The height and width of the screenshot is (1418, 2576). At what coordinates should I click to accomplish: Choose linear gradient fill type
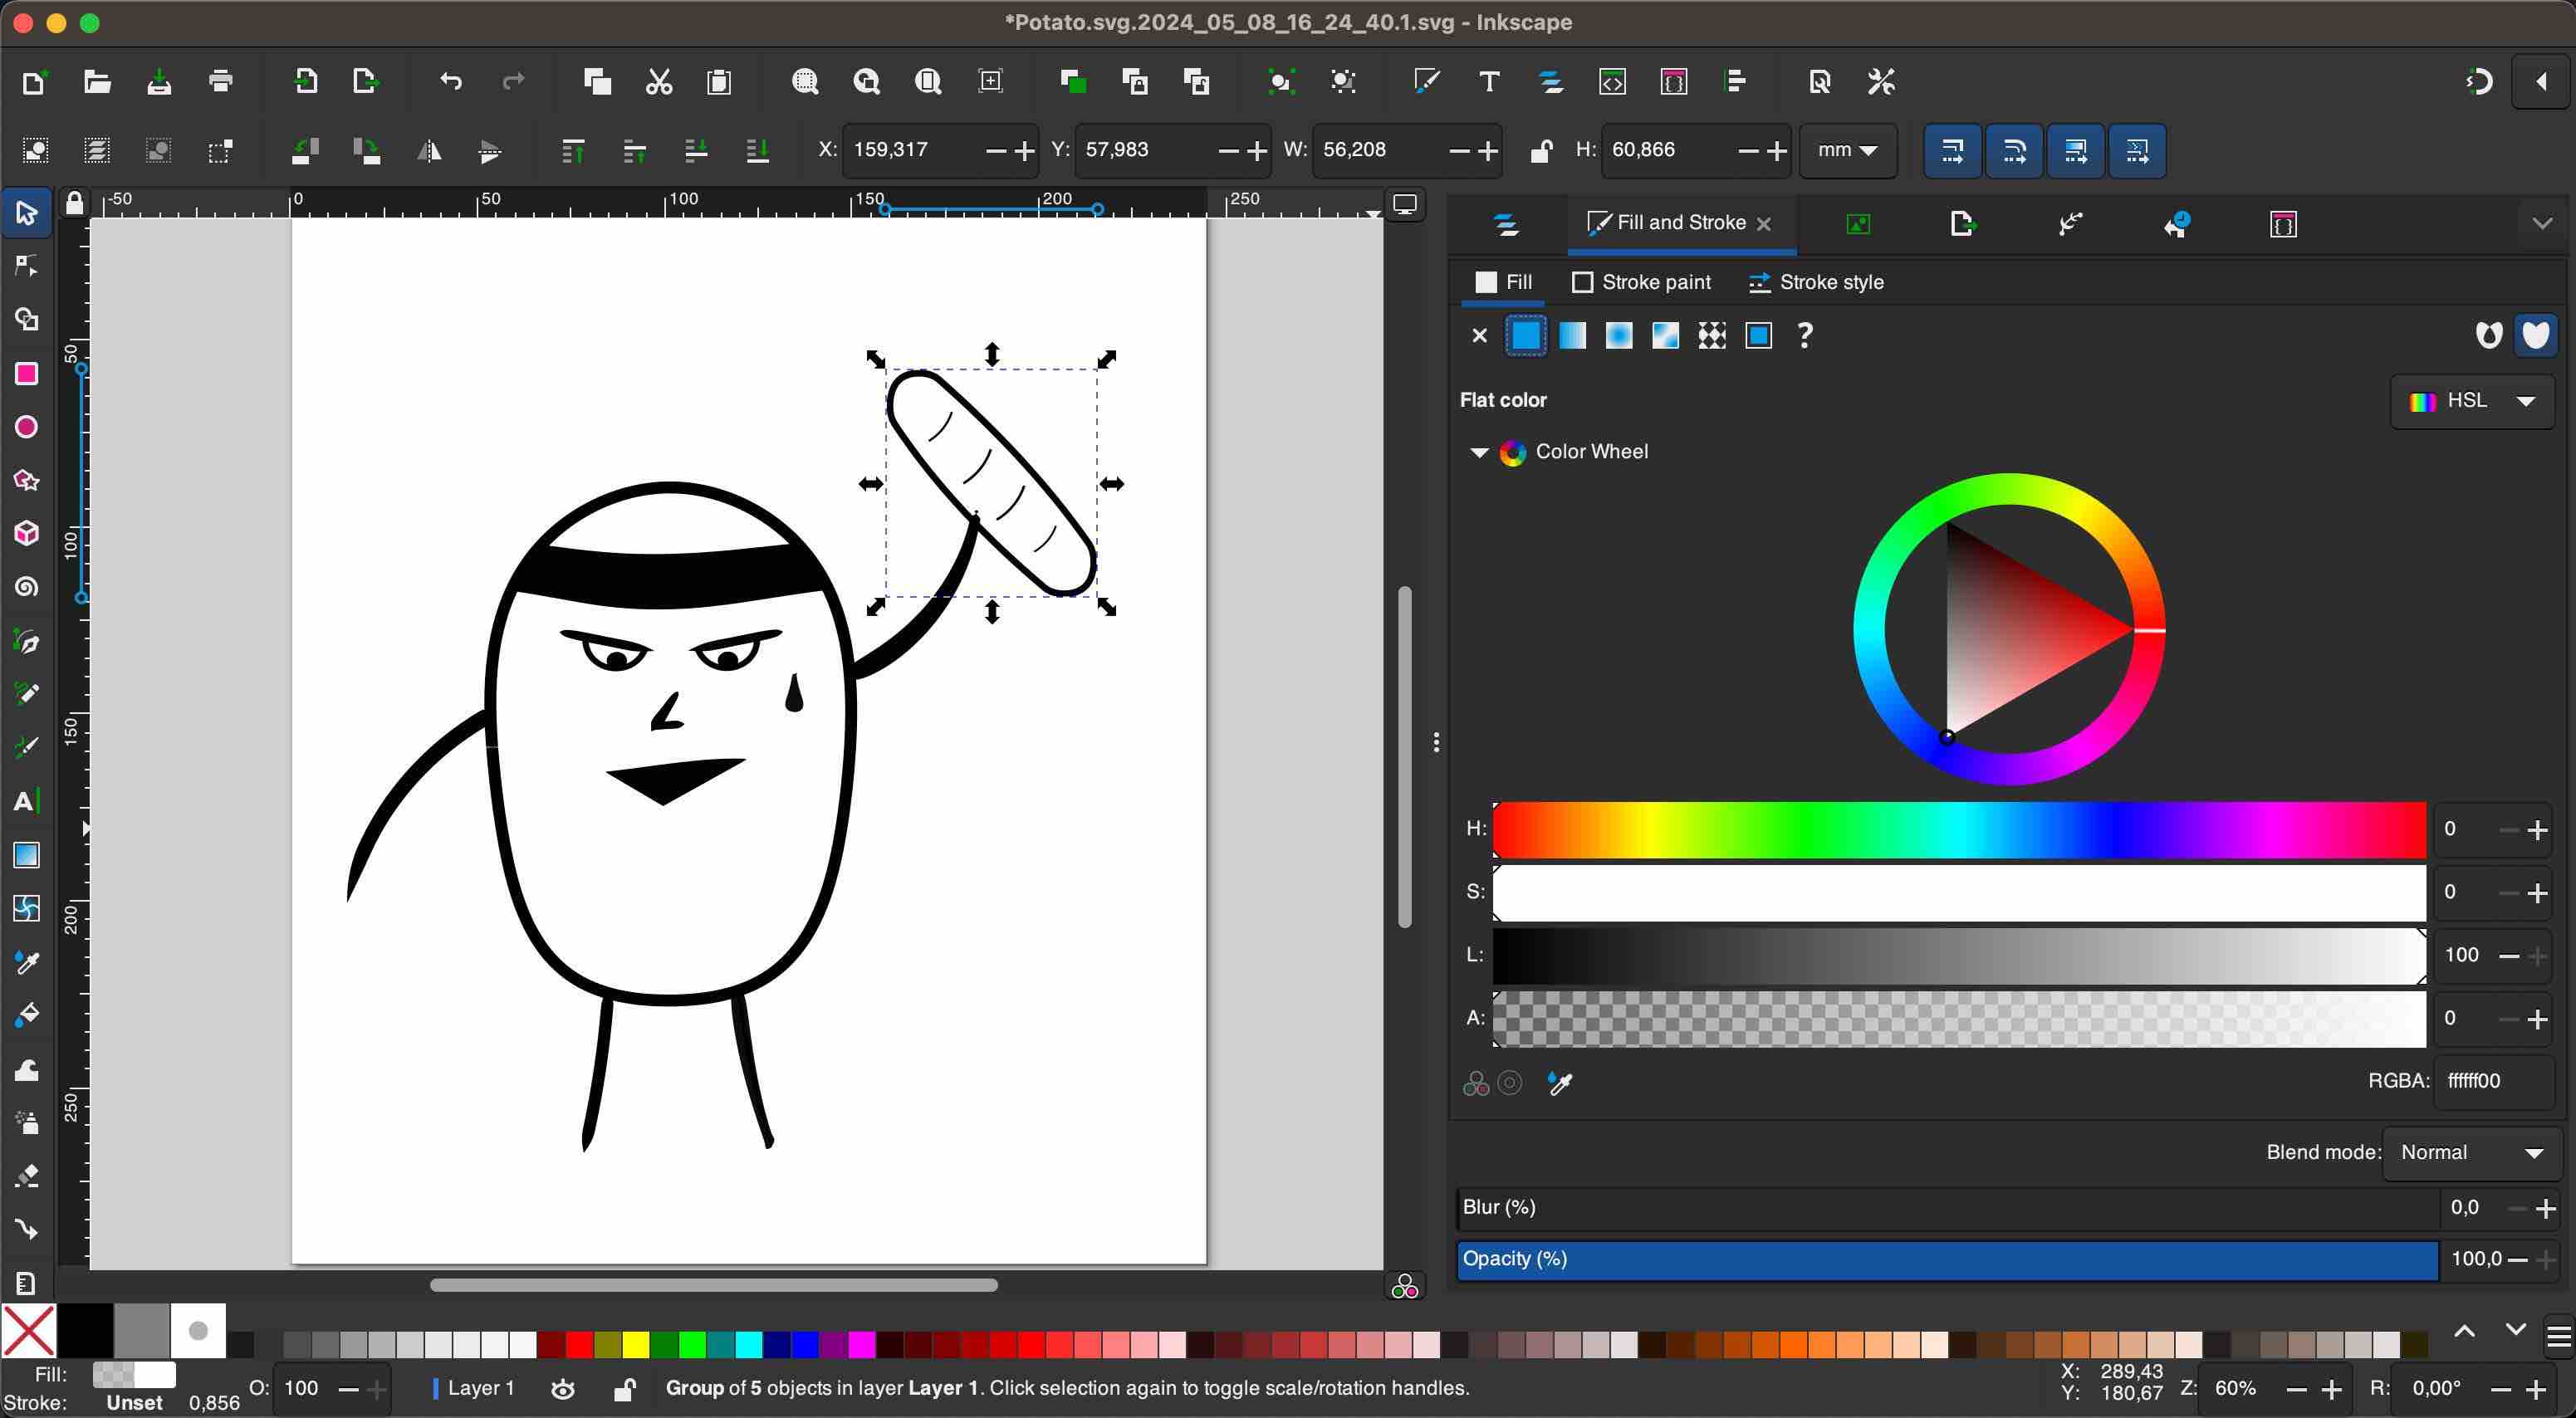coord(1572,336)
